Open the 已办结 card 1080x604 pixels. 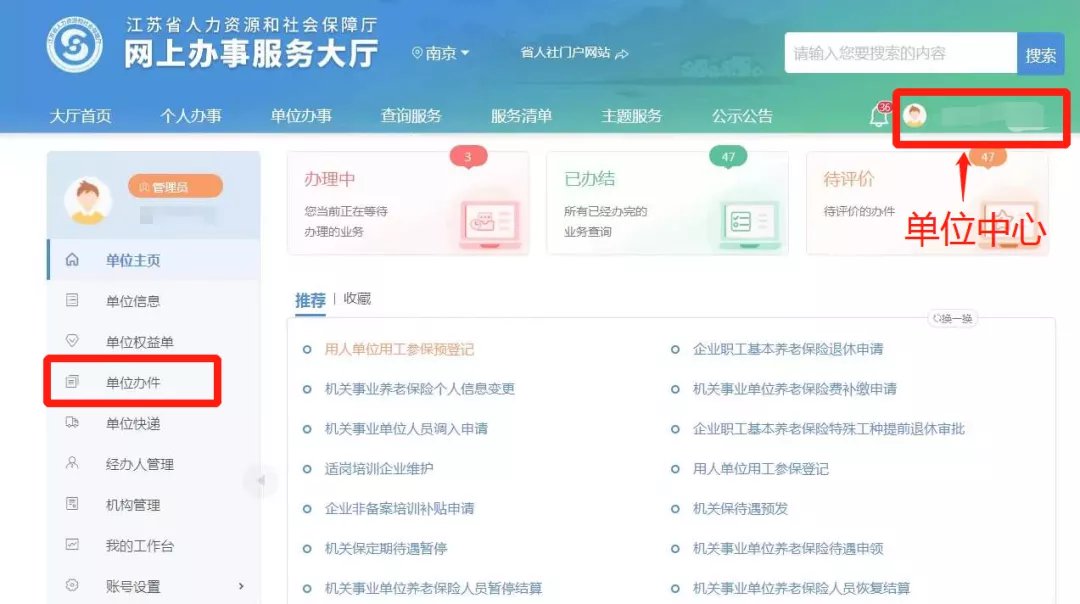[x=667, y=204]
